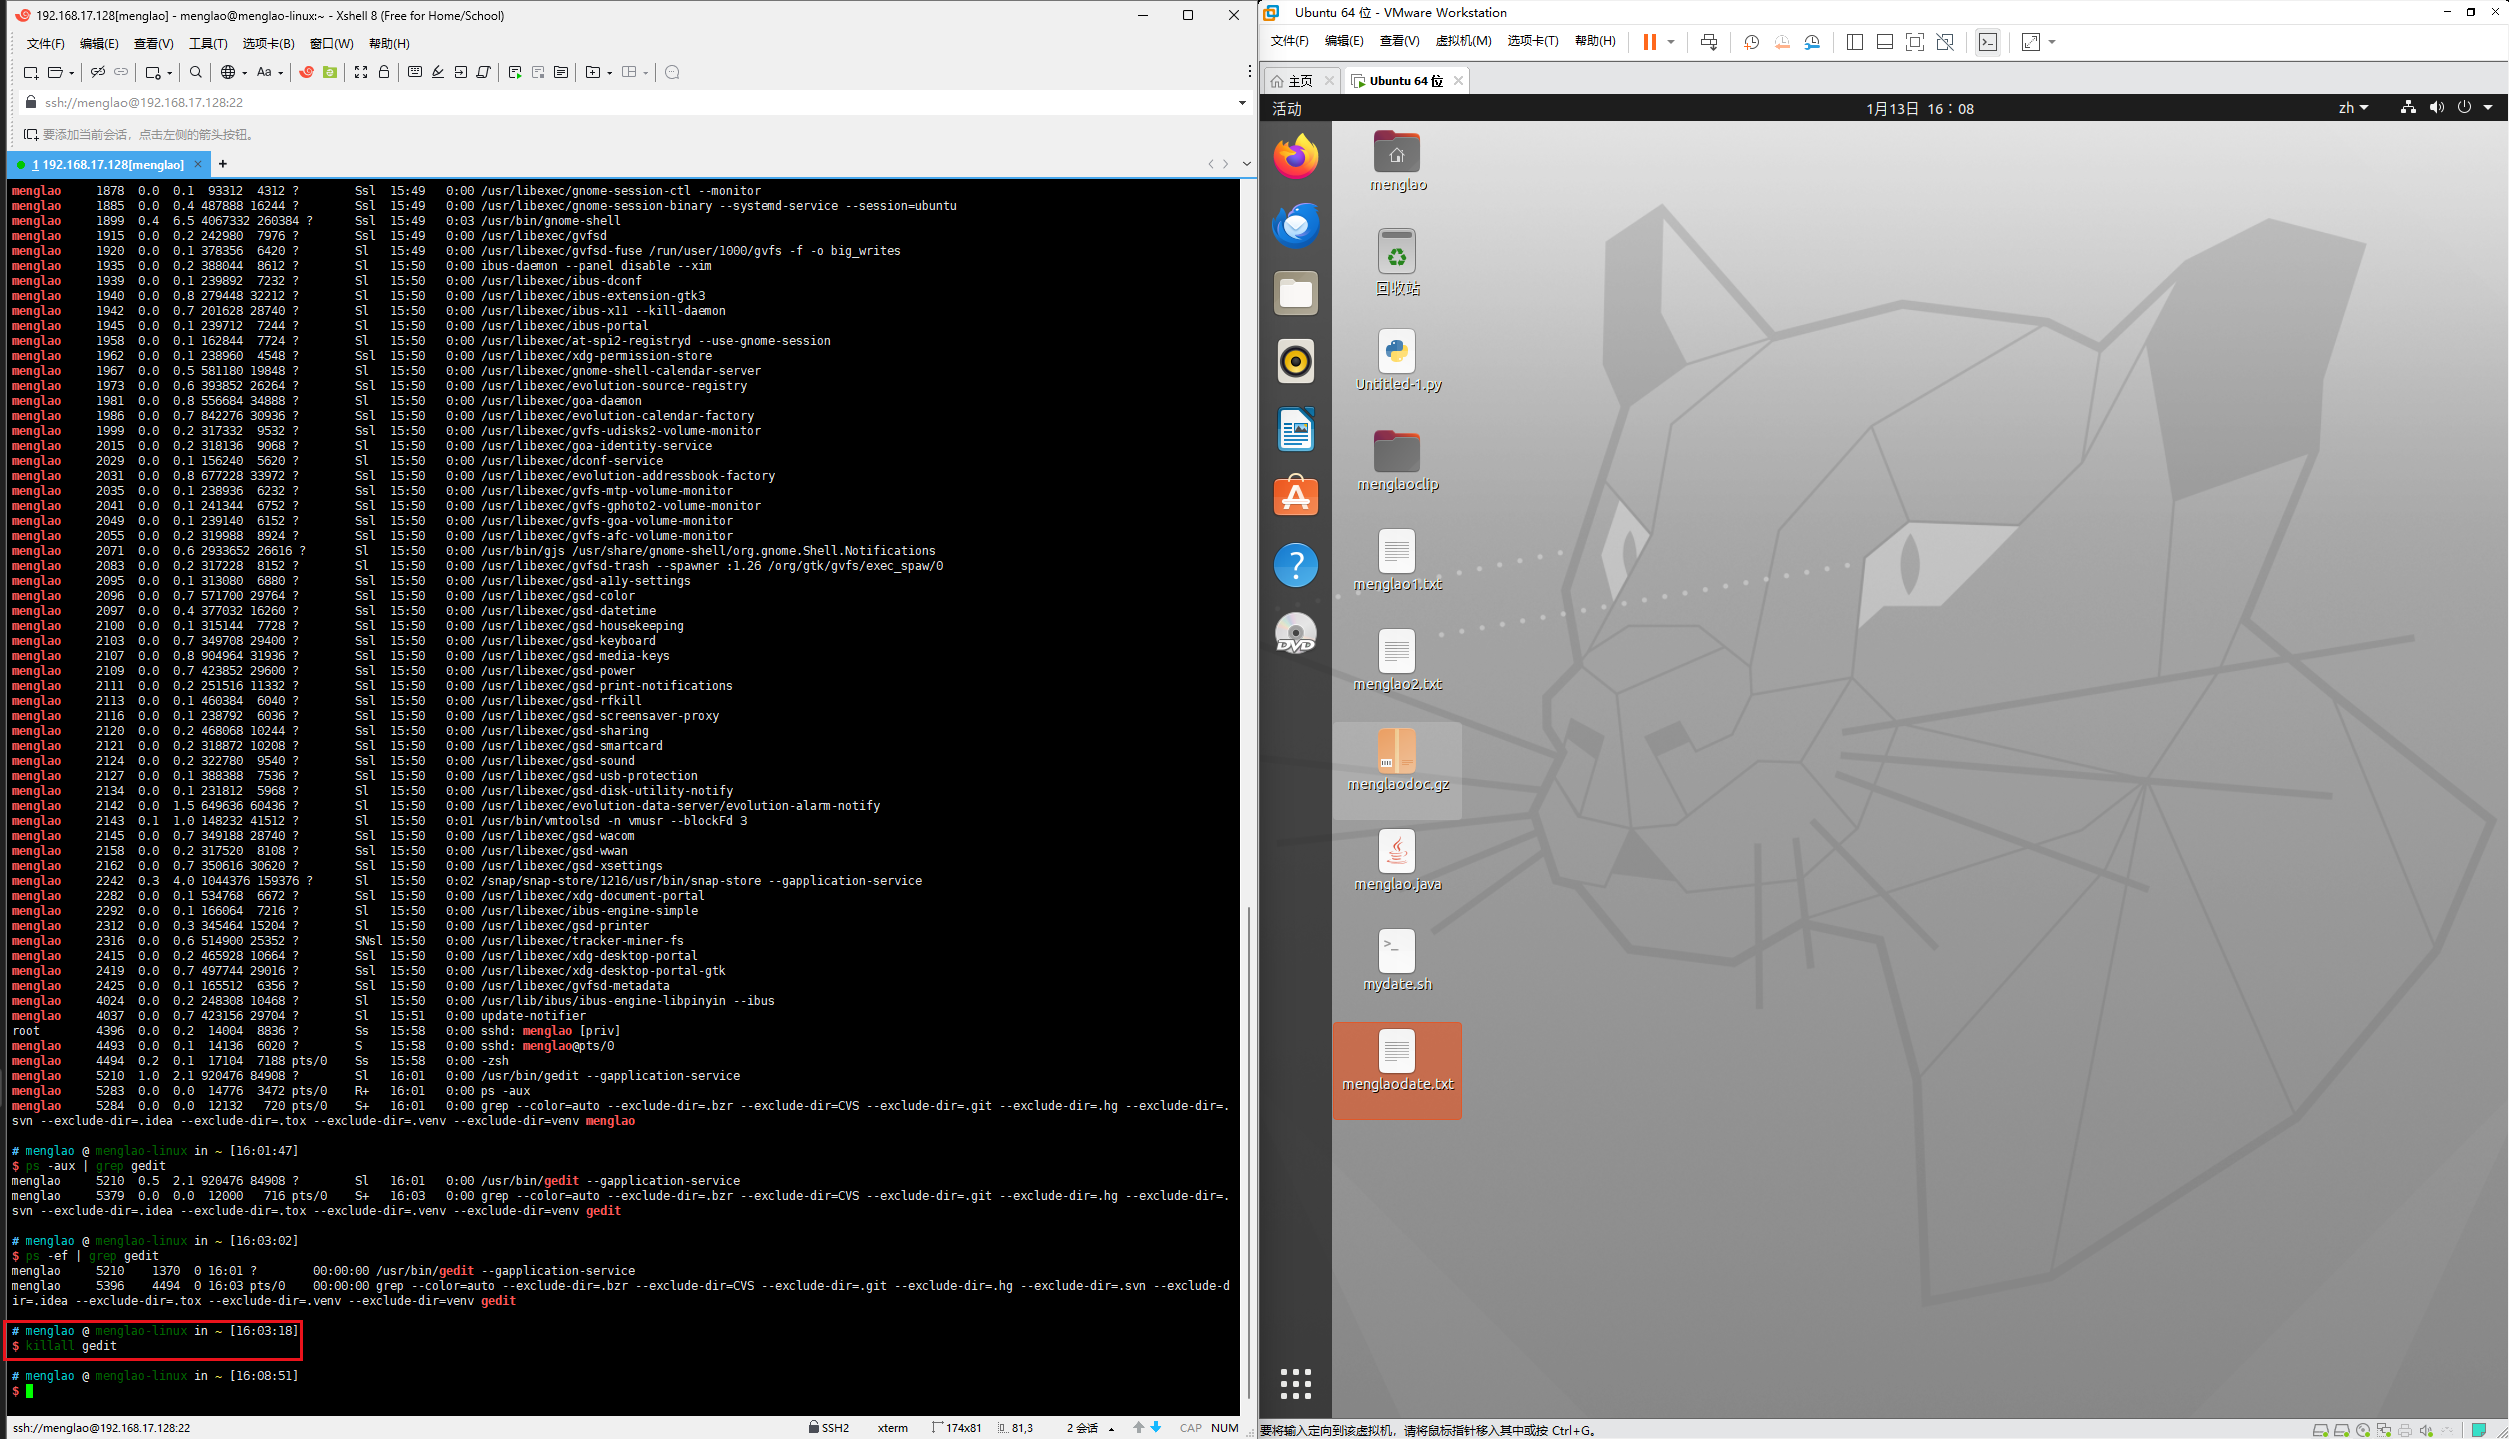
Task: Expand the VMware power options dropdown arrow
Action: (x=1671, y=42)
